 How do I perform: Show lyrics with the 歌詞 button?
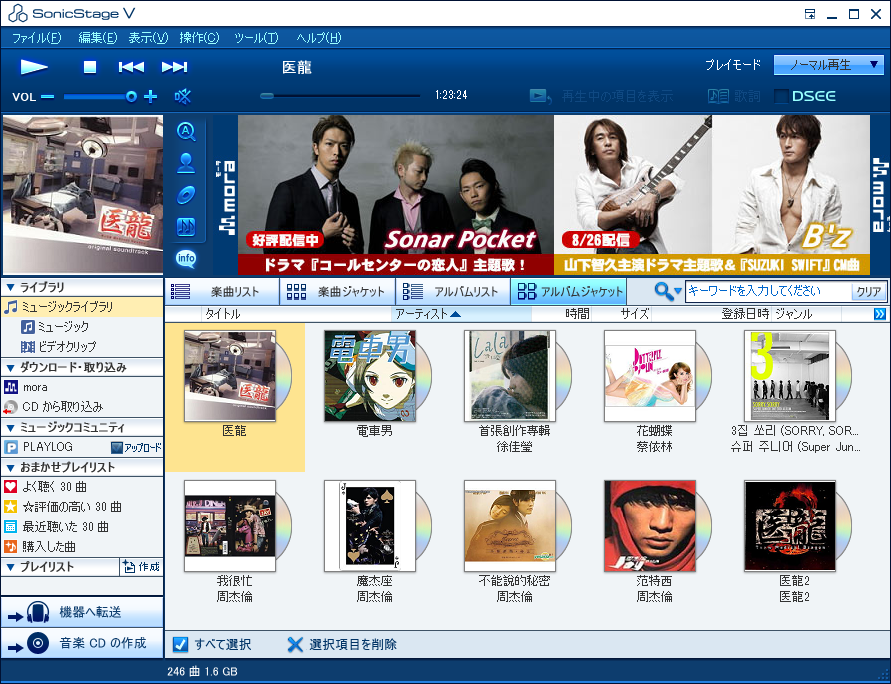pos(734,96)
